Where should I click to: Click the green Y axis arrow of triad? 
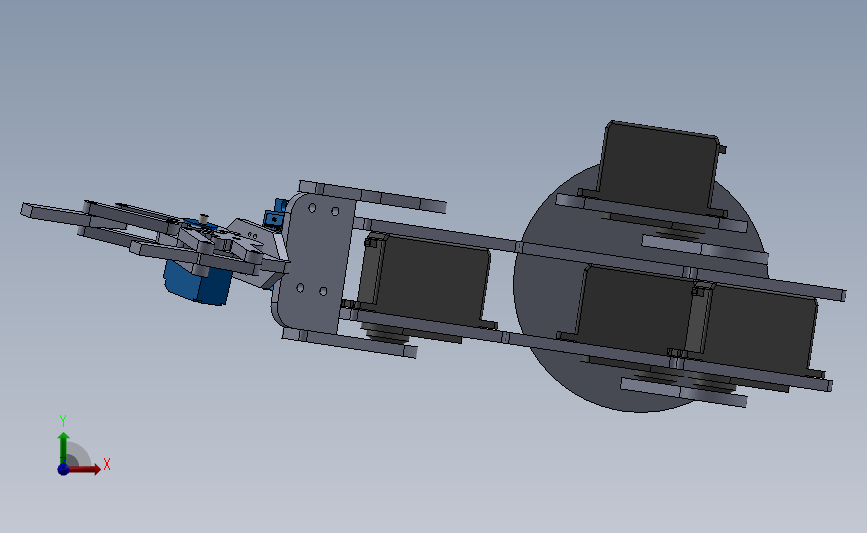63,448
